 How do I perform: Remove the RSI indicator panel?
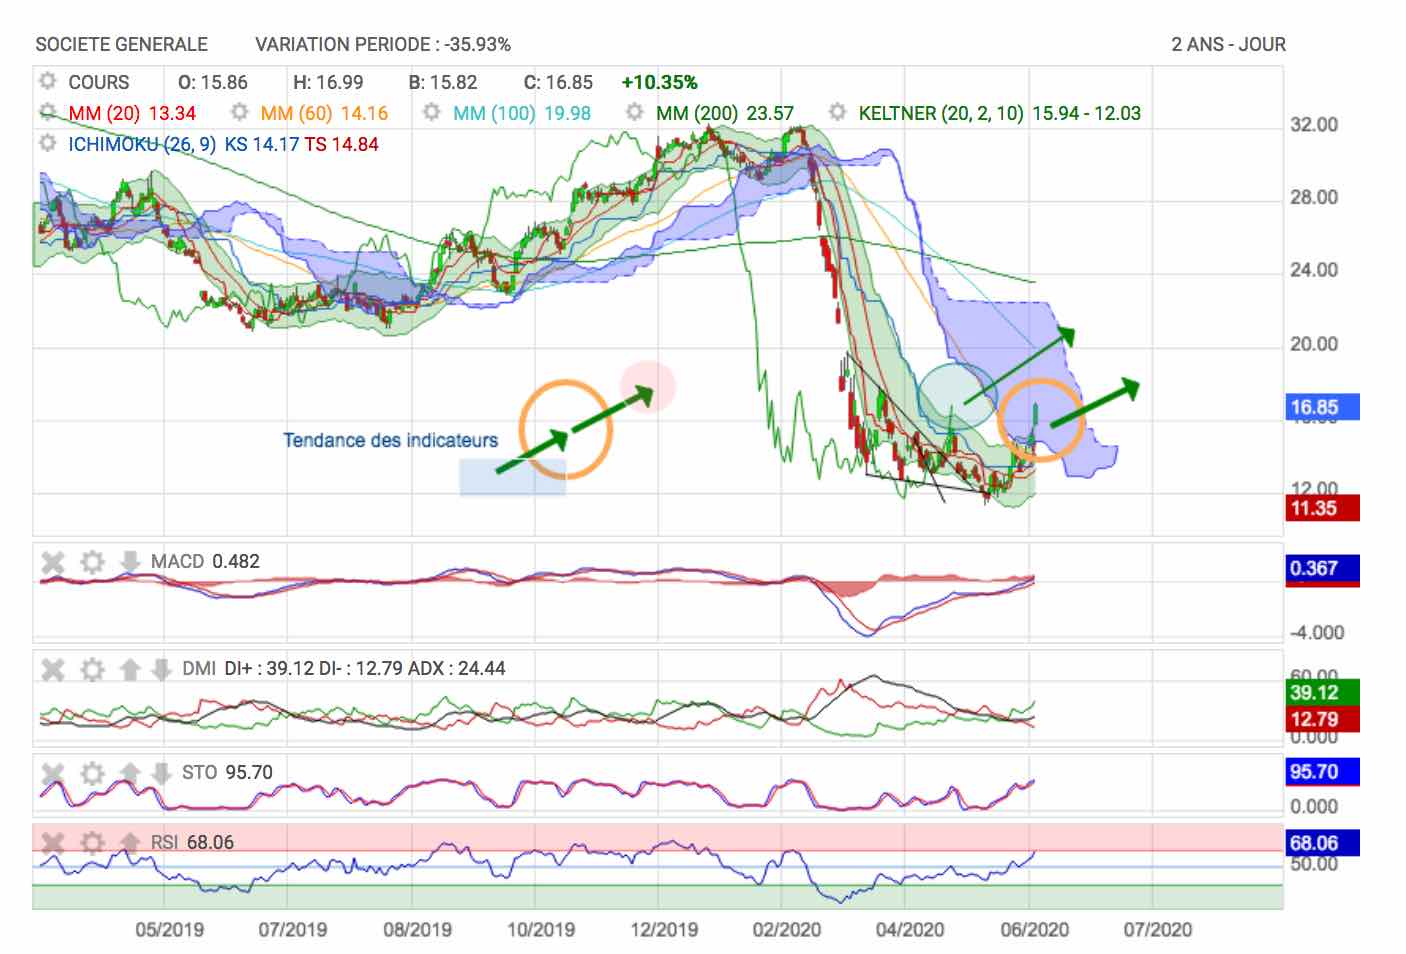pyautogui.click(x=53, y=843)
